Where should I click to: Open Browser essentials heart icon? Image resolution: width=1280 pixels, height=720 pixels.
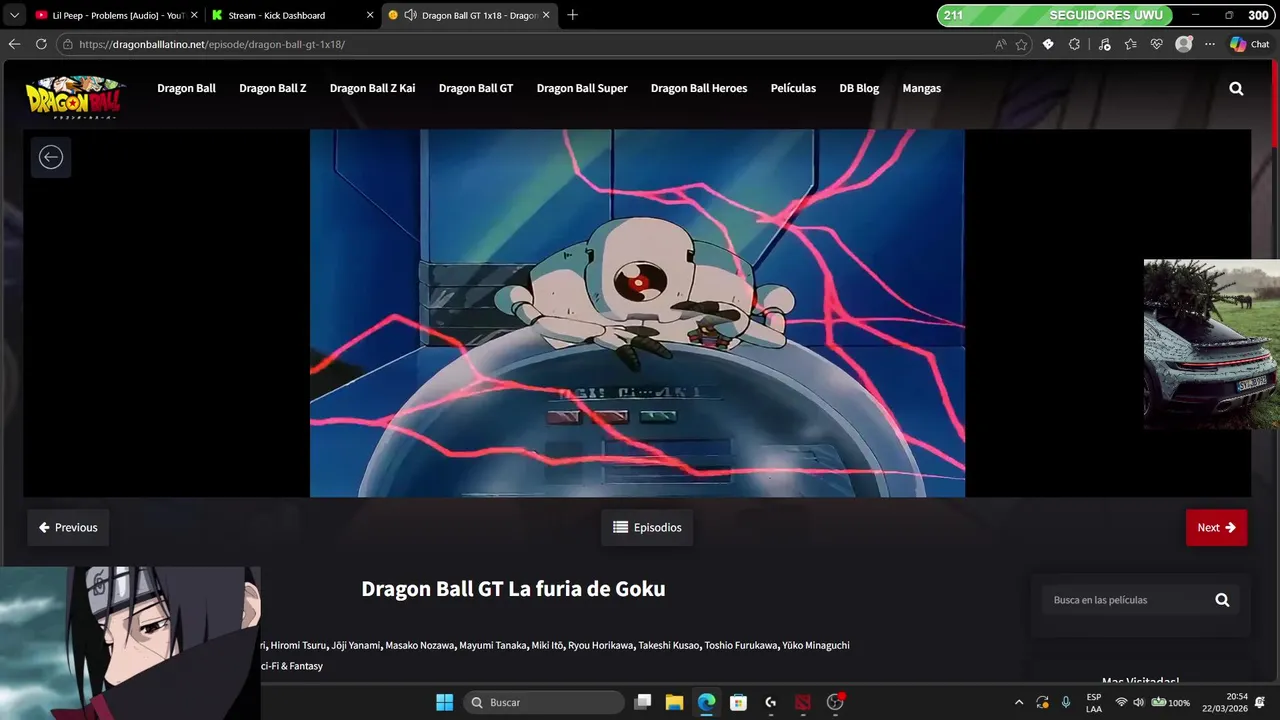tap(1157, 44)
